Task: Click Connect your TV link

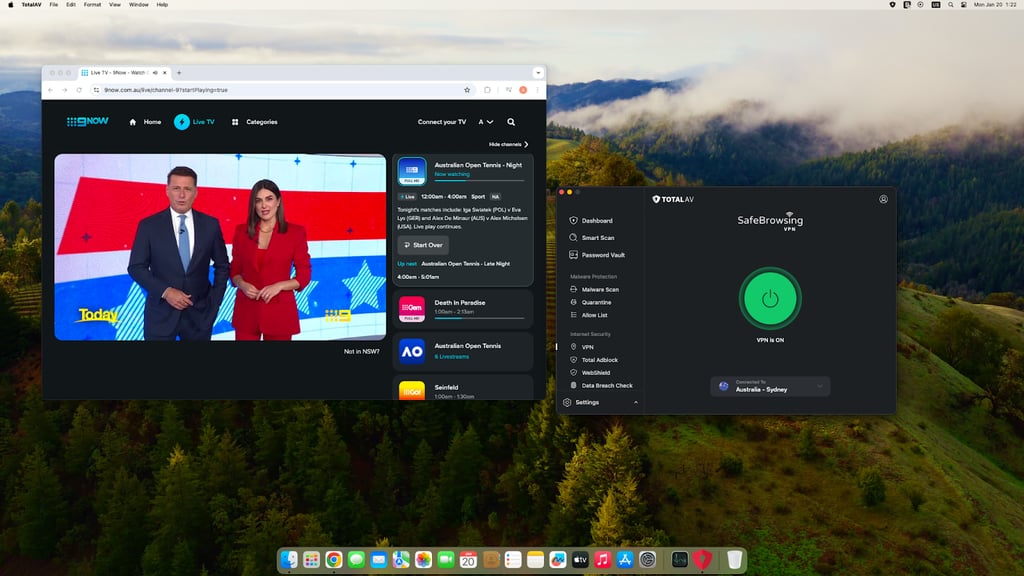Action: pyautogui.click(x=442, y=122)
